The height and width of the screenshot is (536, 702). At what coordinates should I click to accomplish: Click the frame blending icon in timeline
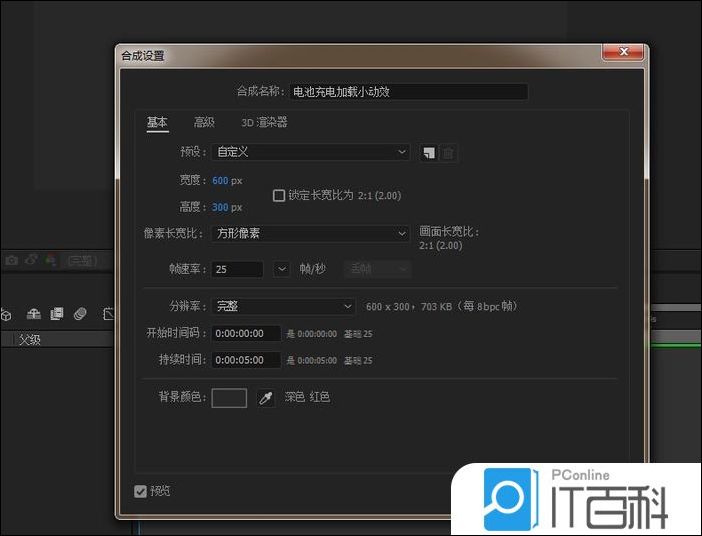click(57, 314)
